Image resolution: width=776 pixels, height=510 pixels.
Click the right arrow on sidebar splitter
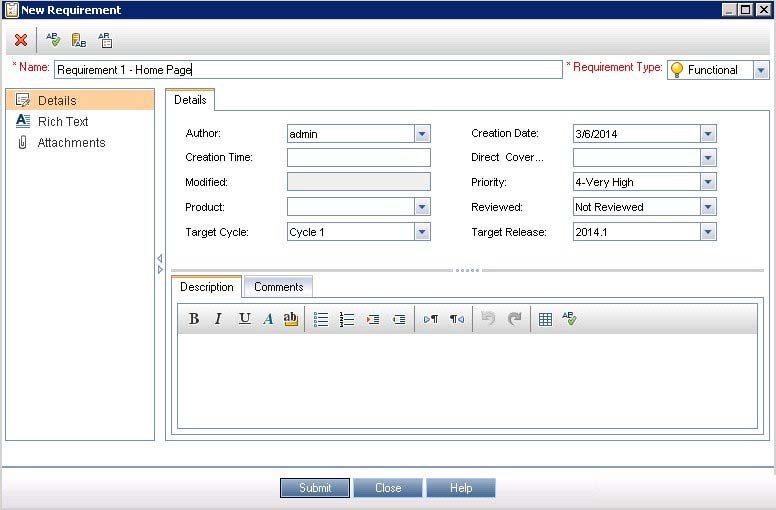[x=160, y=270]
